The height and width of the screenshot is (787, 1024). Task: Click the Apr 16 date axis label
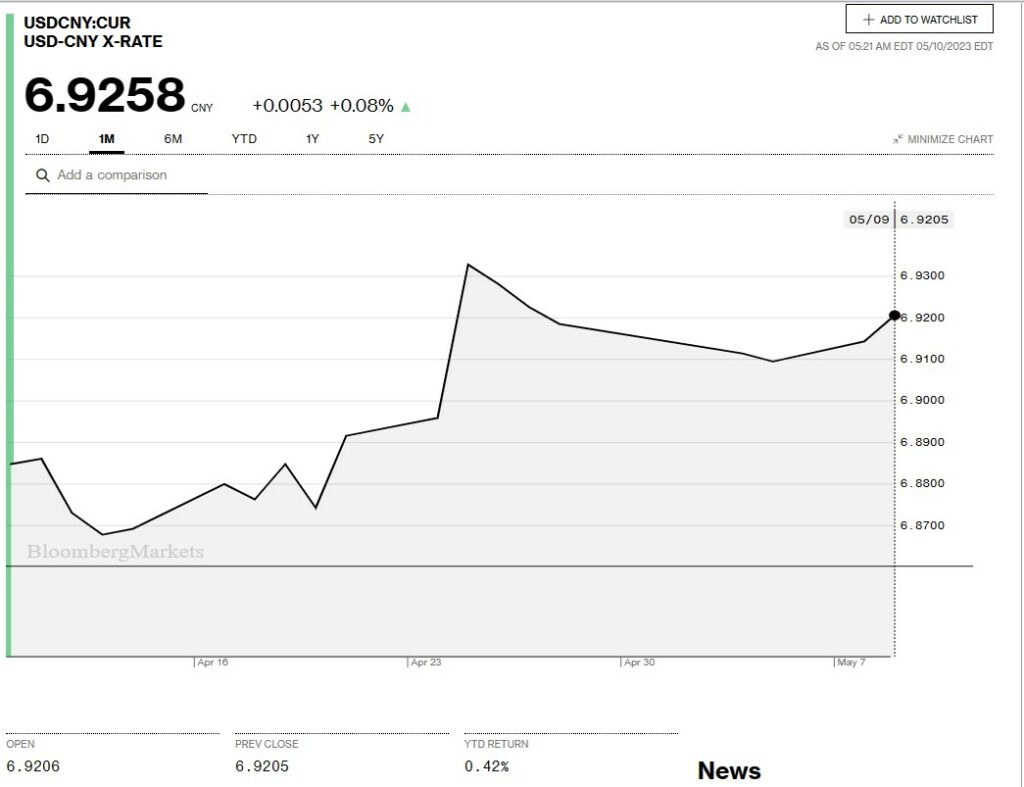(x=212, y=662)
